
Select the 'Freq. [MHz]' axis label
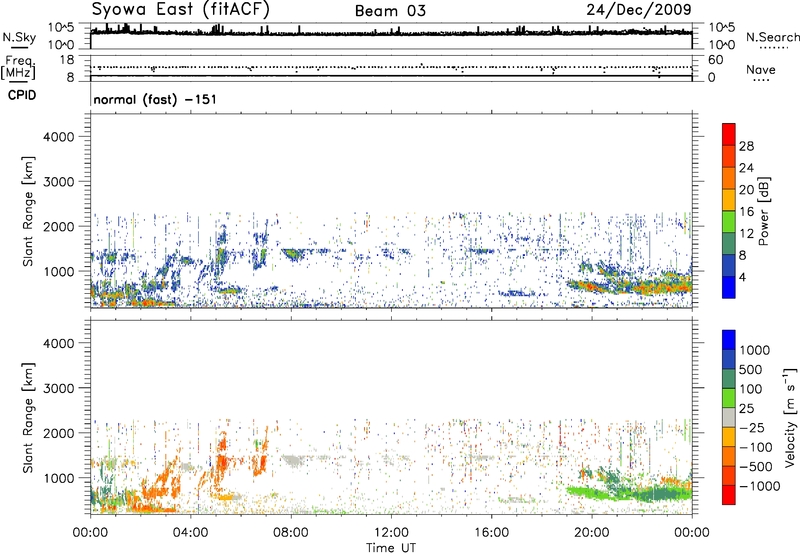[18, 68]
